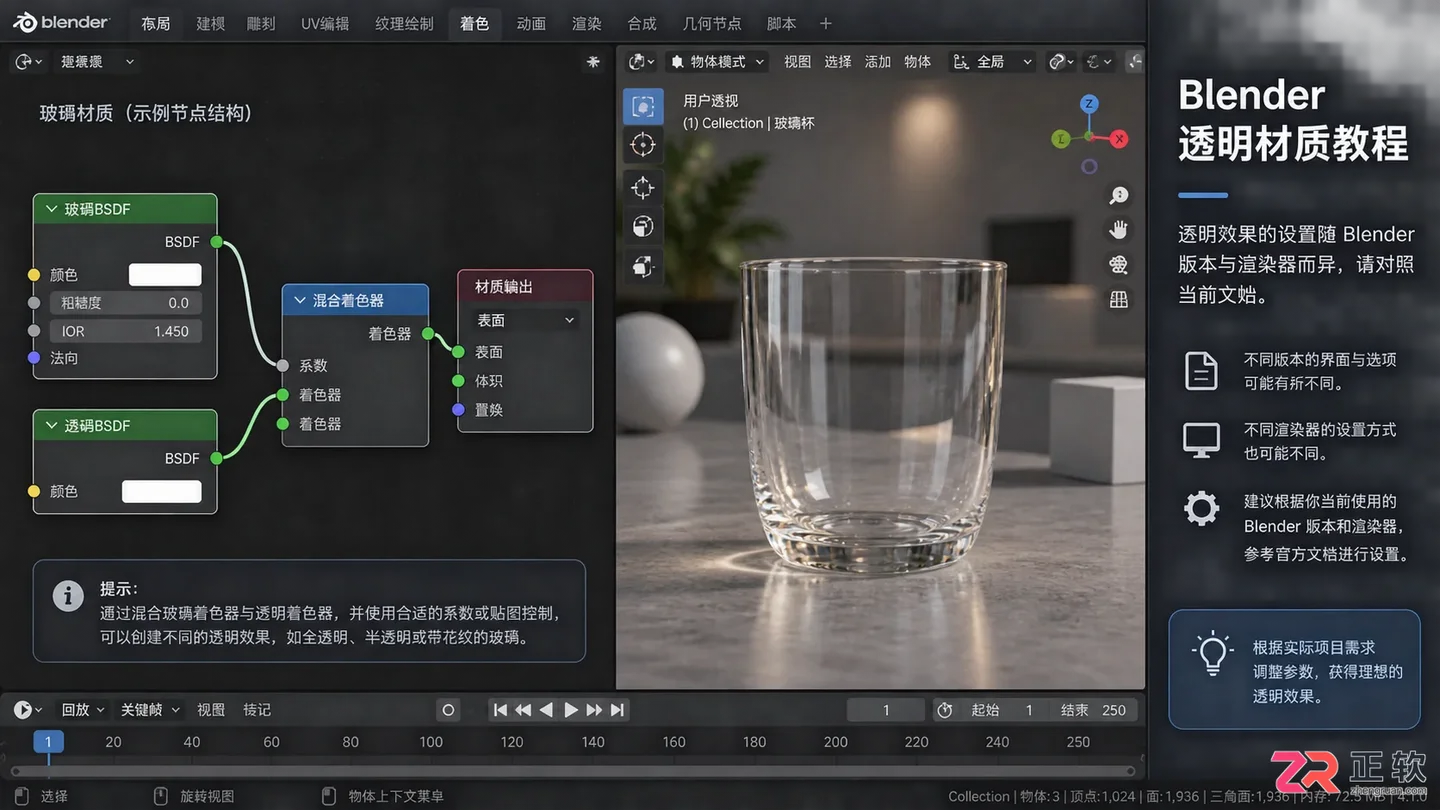The width and height of the screenshot is (1440, 810).
Task: Click the info icon in the tip box
Action: [68, 596]
